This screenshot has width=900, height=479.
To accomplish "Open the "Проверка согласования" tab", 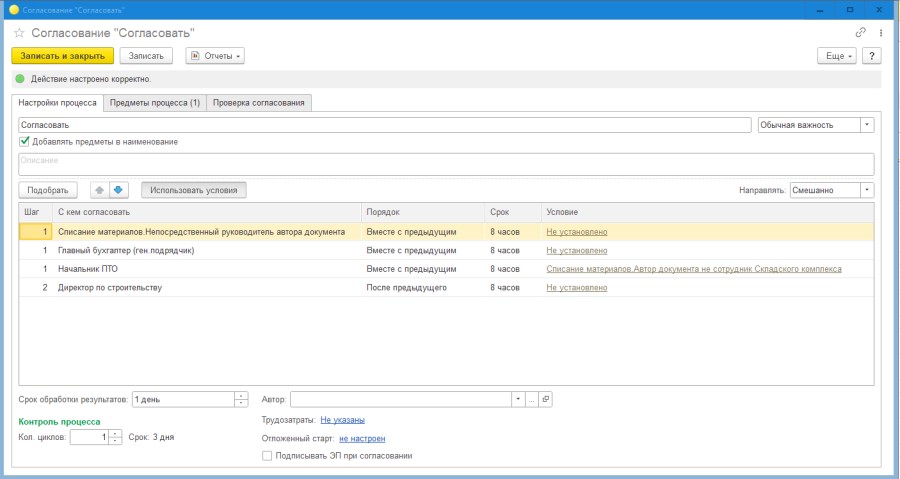I will [x=259, y=102].
